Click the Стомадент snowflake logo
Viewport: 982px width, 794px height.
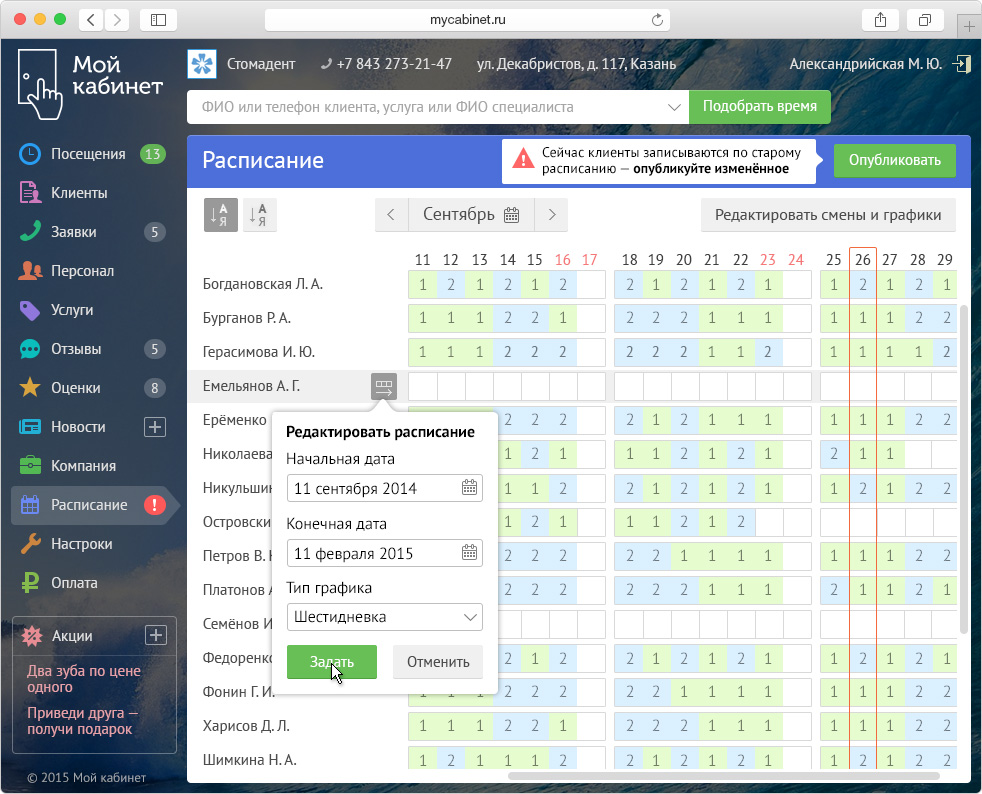202,64
